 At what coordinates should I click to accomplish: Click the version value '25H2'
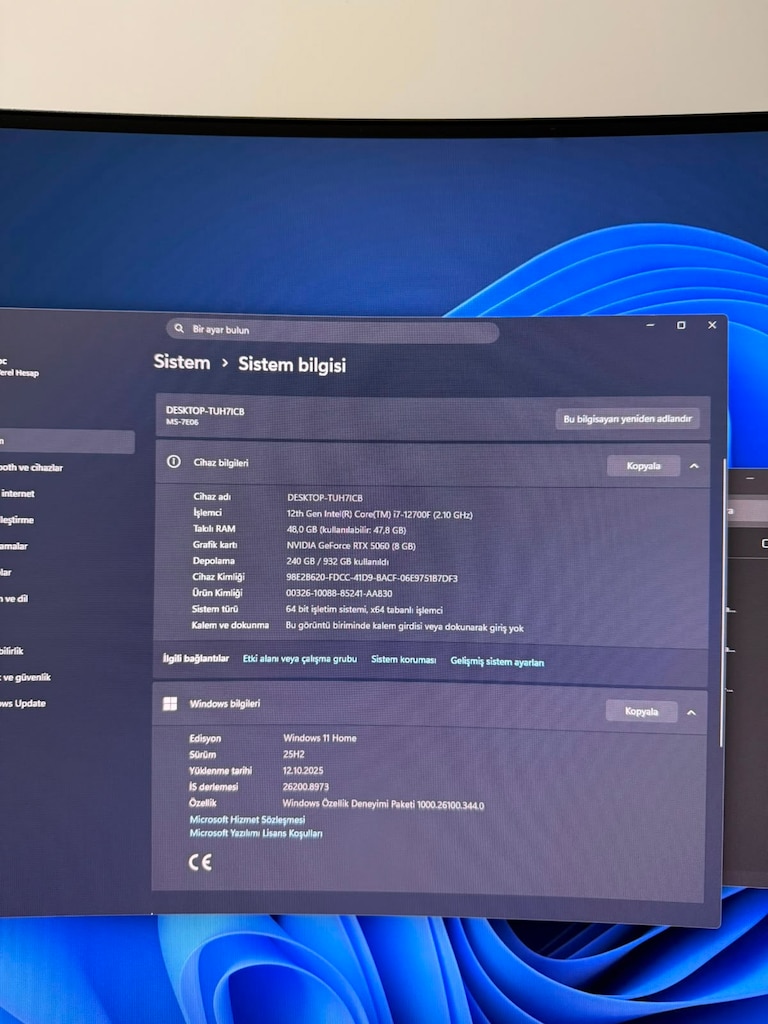(294, 754)
